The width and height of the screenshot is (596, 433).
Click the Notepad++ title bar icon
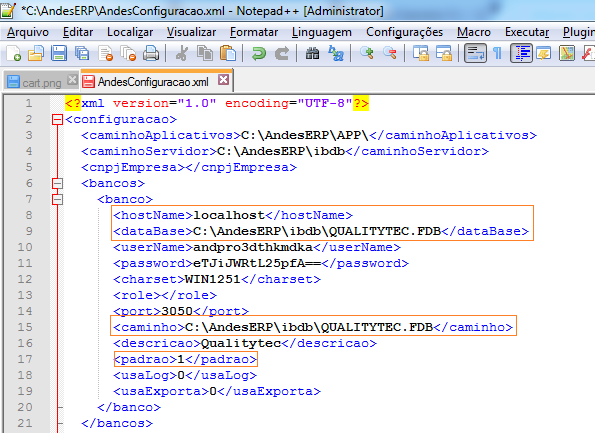point(8,10)
